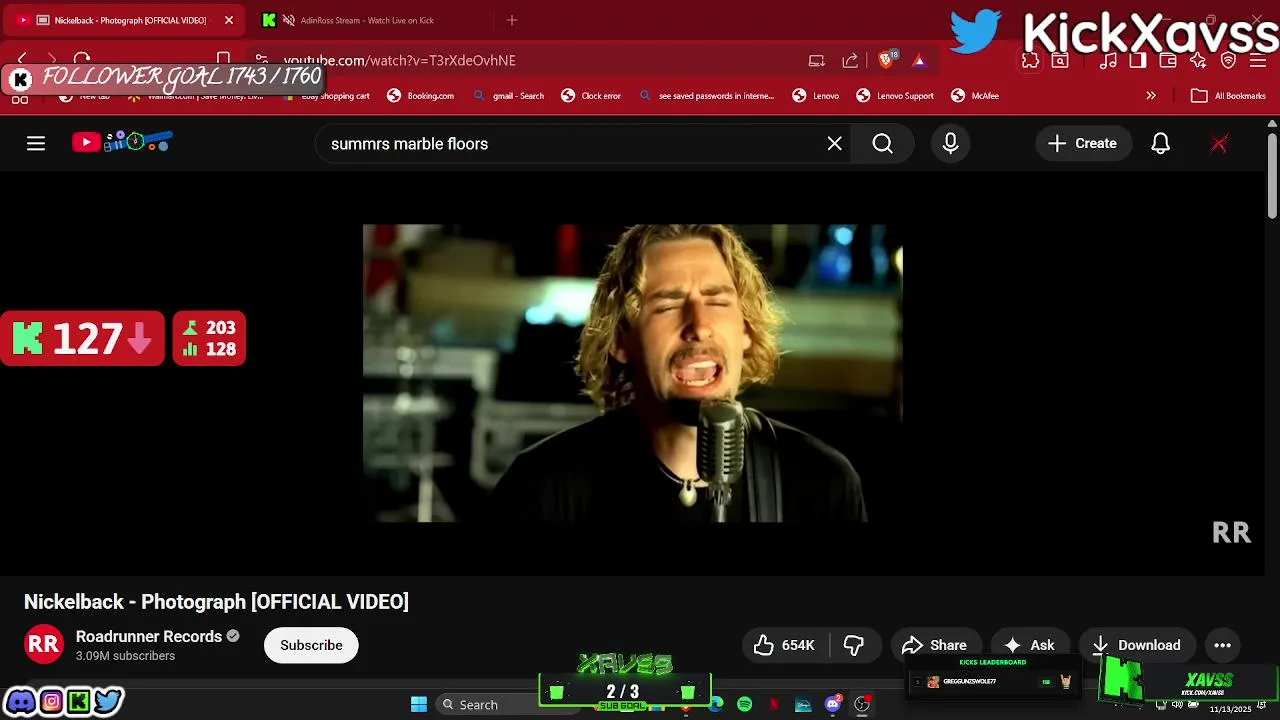Start voice search with the microphone
This screenshot has height=720, width=1280.
950,143
